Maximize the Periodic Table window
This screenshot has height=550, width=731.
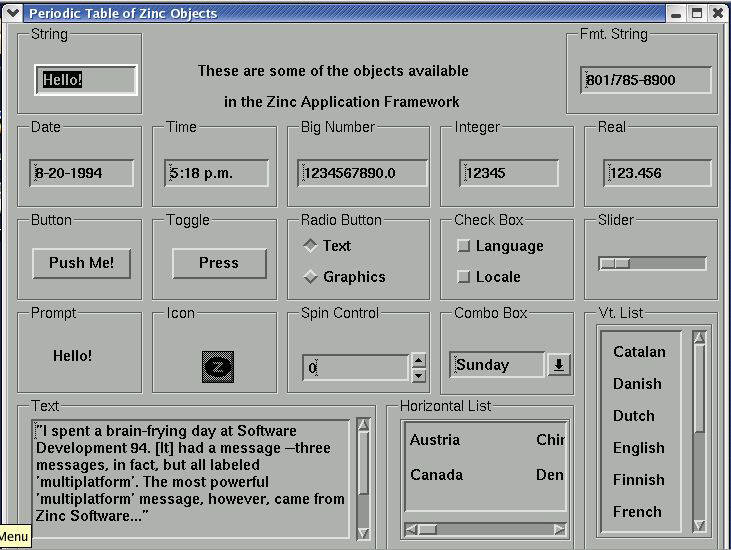click(x=697, y=13)
